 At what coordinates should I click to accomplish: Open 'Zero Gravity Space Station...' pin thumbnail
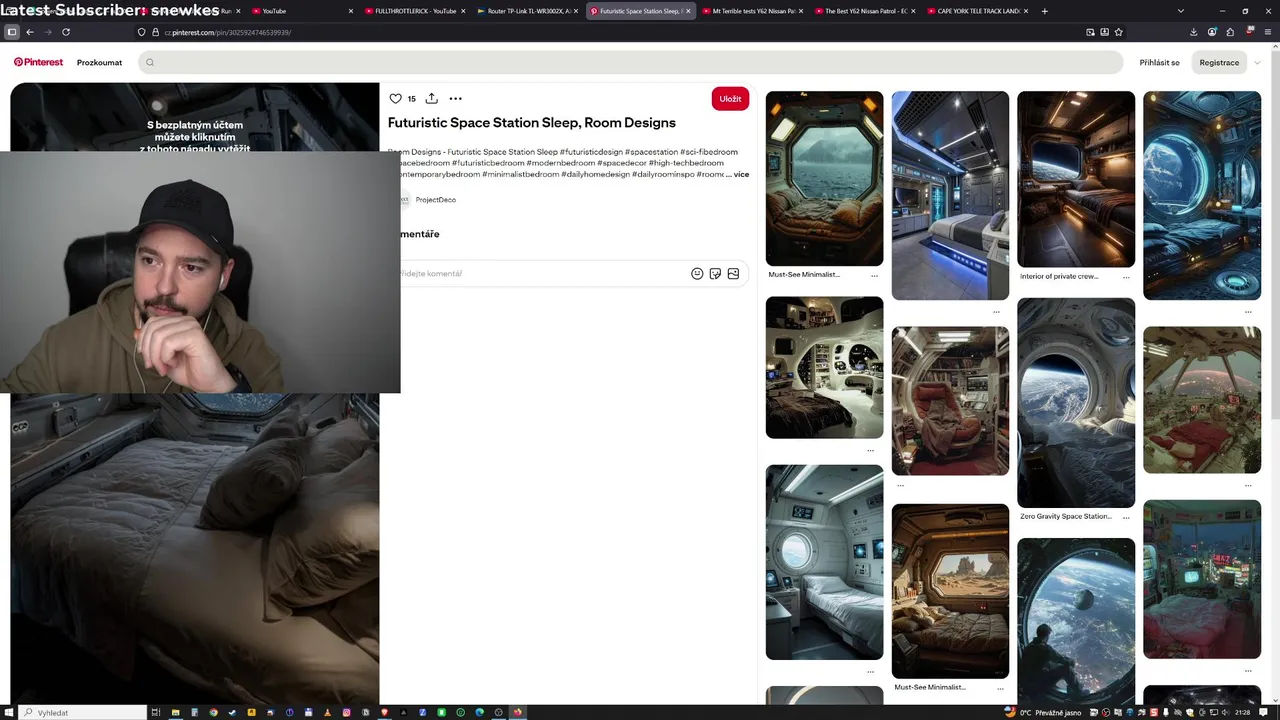1076,403
